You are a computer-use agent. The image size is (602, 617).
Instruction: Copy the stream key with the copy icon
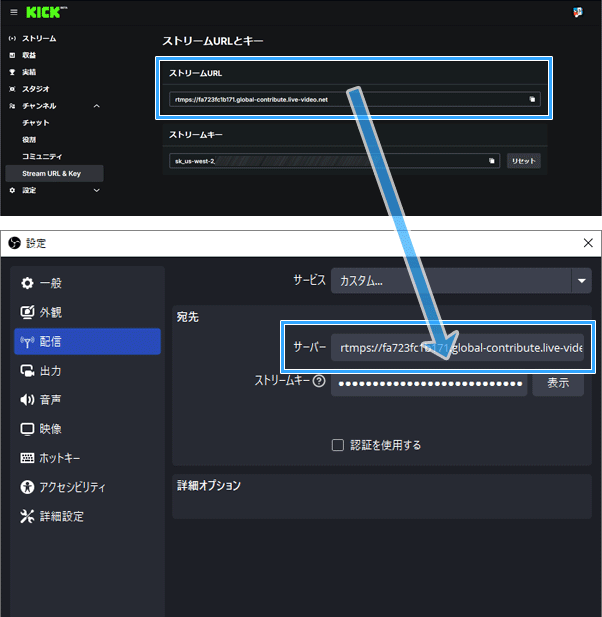(x=491, y=161)
